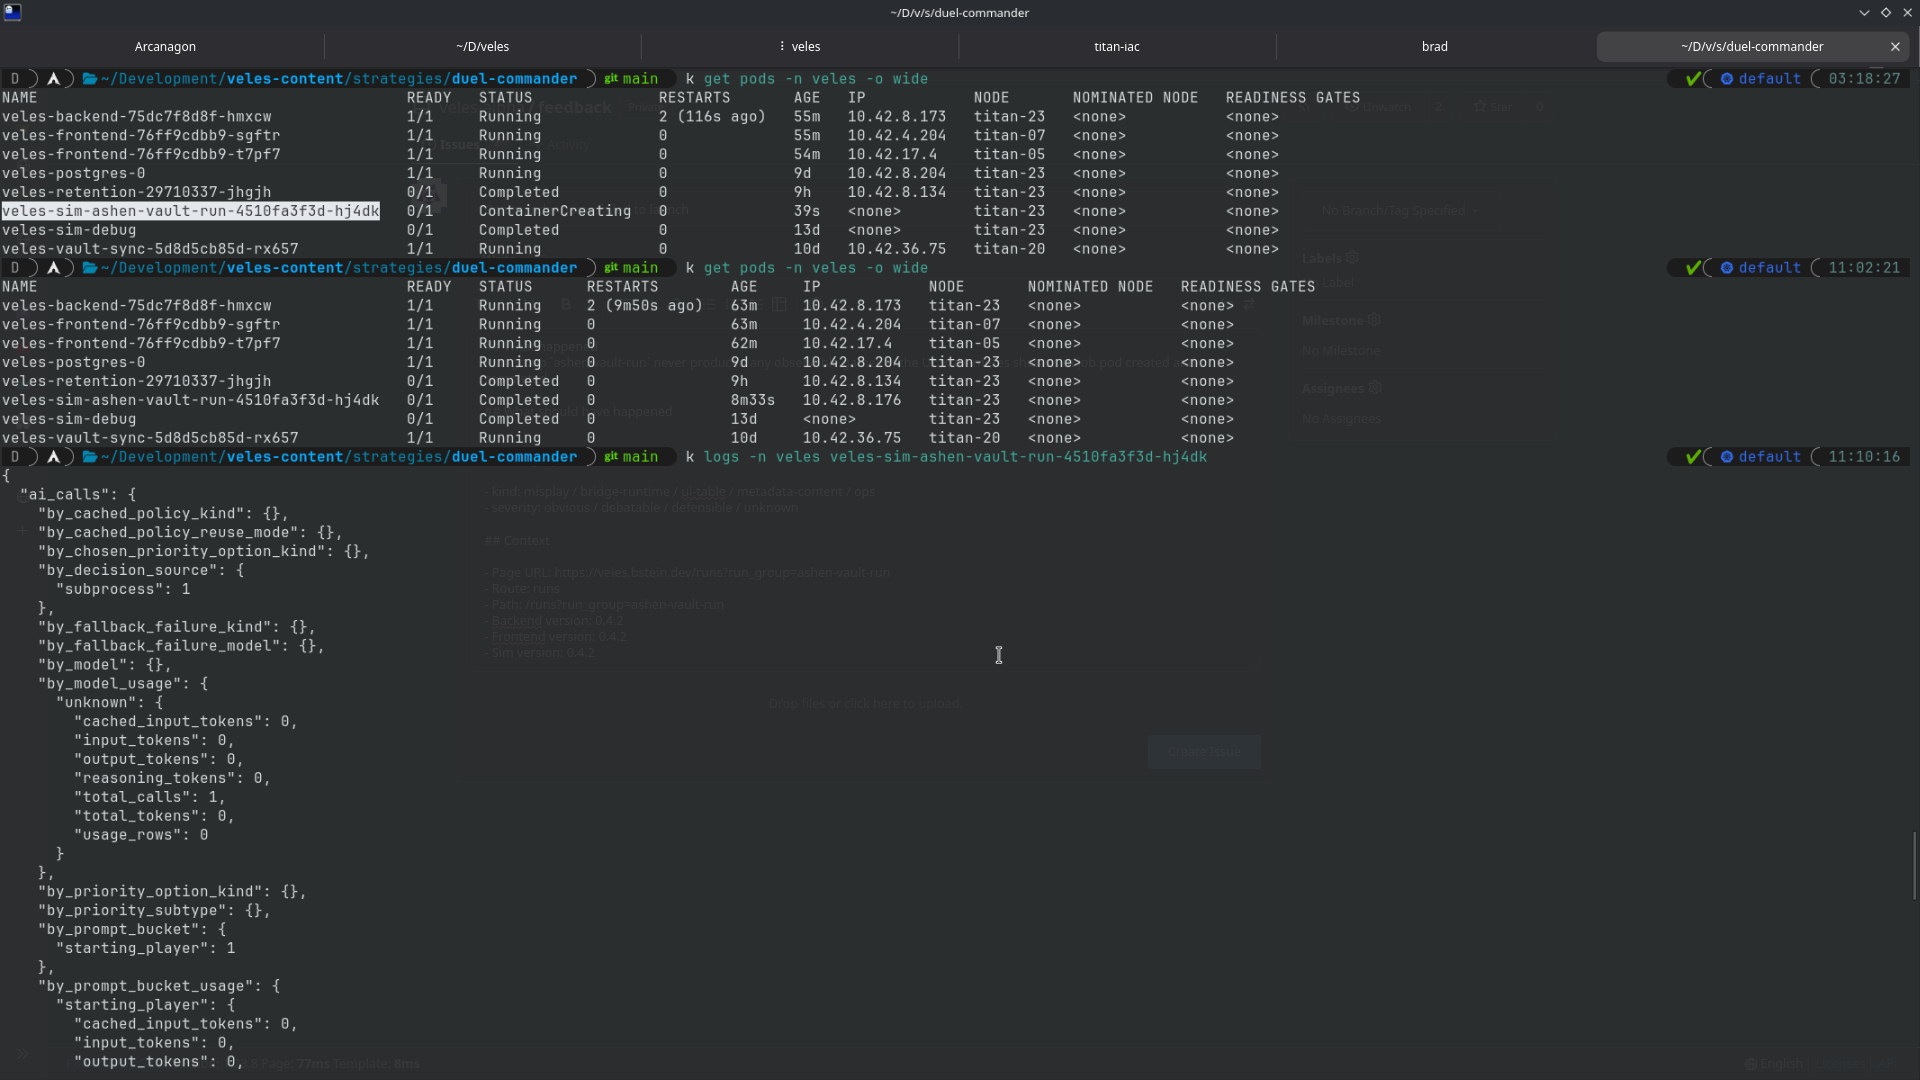Click the 62m age value
Screen dimensions: 1920x1080
pyautogui.click(x=744, y=344)
